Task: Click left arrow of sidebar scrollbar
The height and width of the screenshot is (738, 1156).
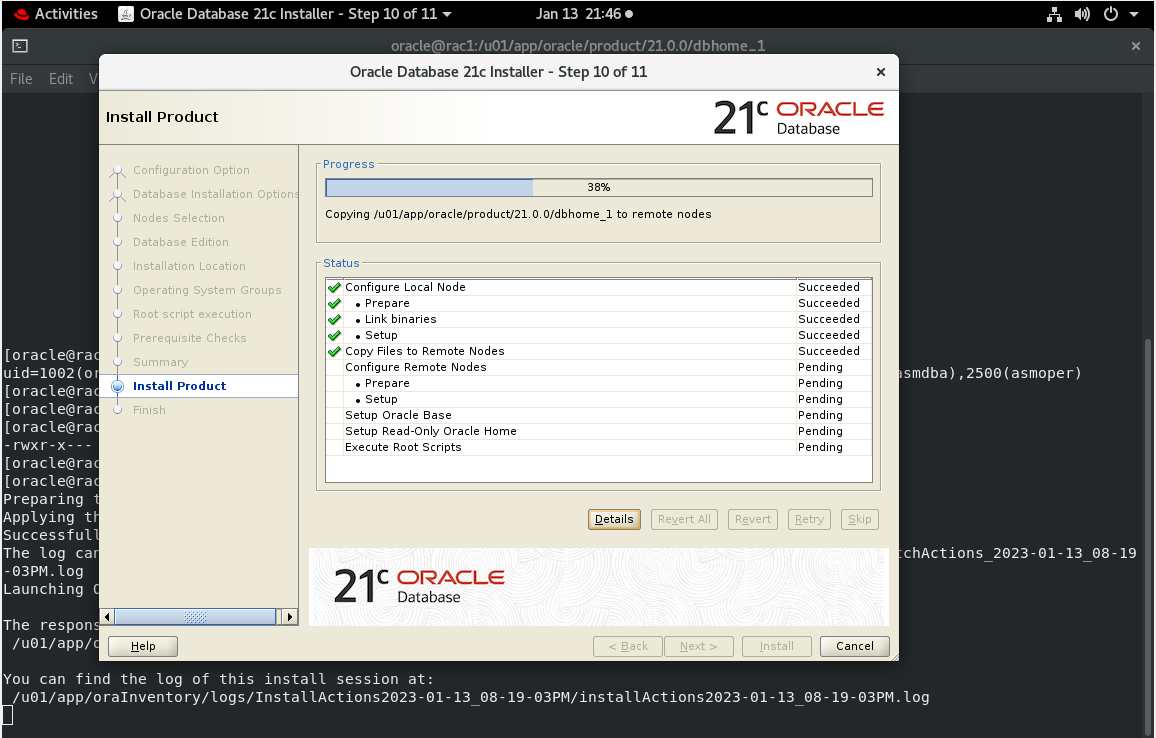Action: click(108, 616)
